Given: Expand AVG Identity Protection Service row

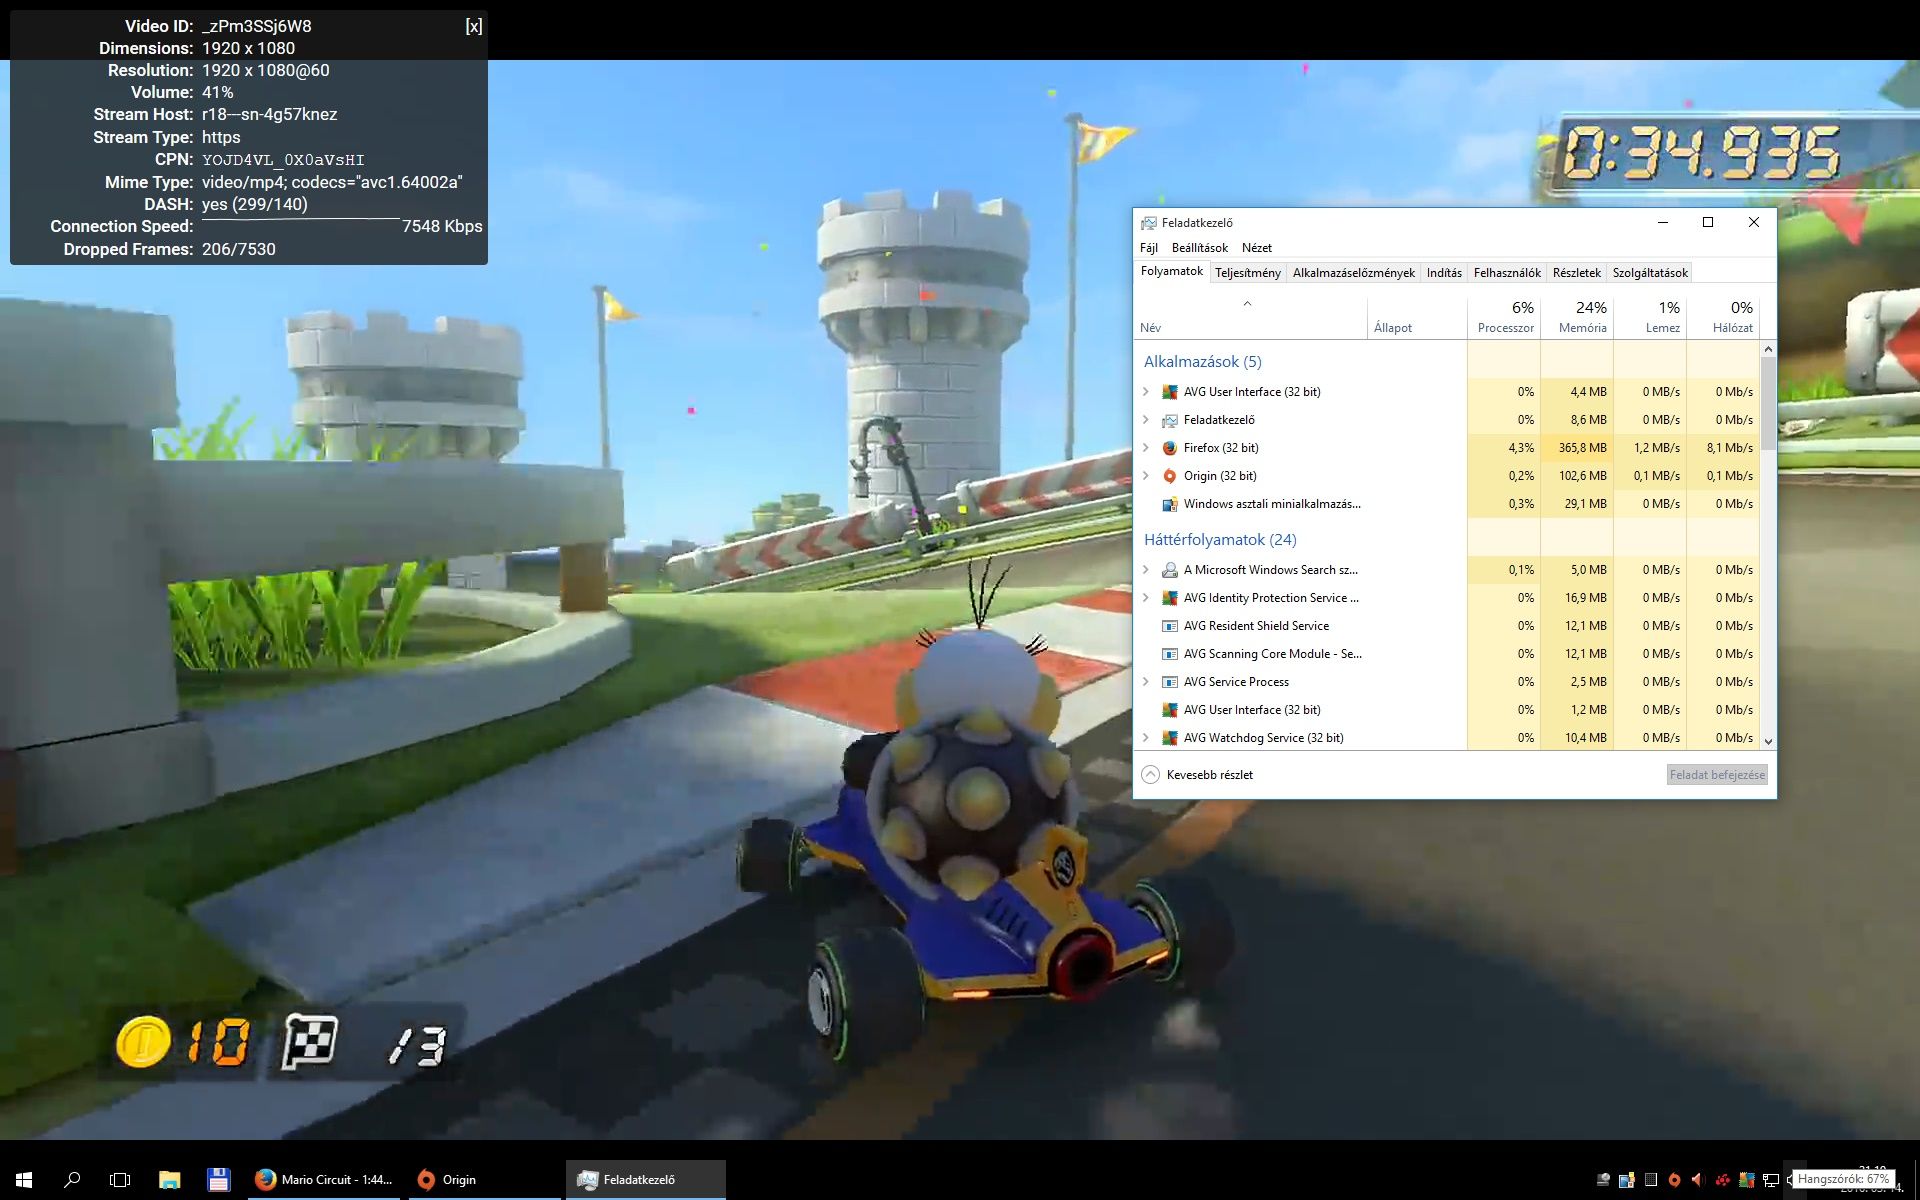Looking at the screenshot, I should pos(1146,598).
